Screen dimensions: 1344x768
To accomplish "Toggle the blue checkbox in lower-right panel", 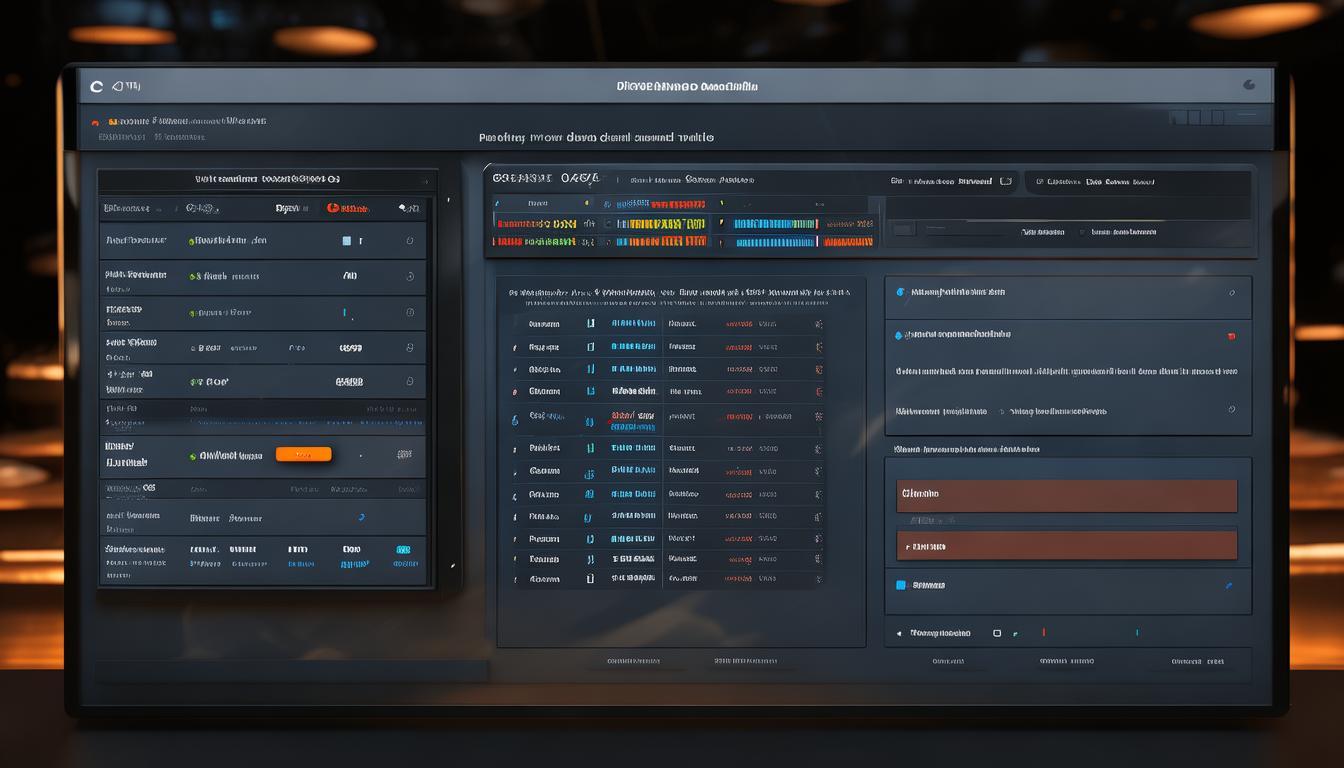I will (x=900, y=585).
